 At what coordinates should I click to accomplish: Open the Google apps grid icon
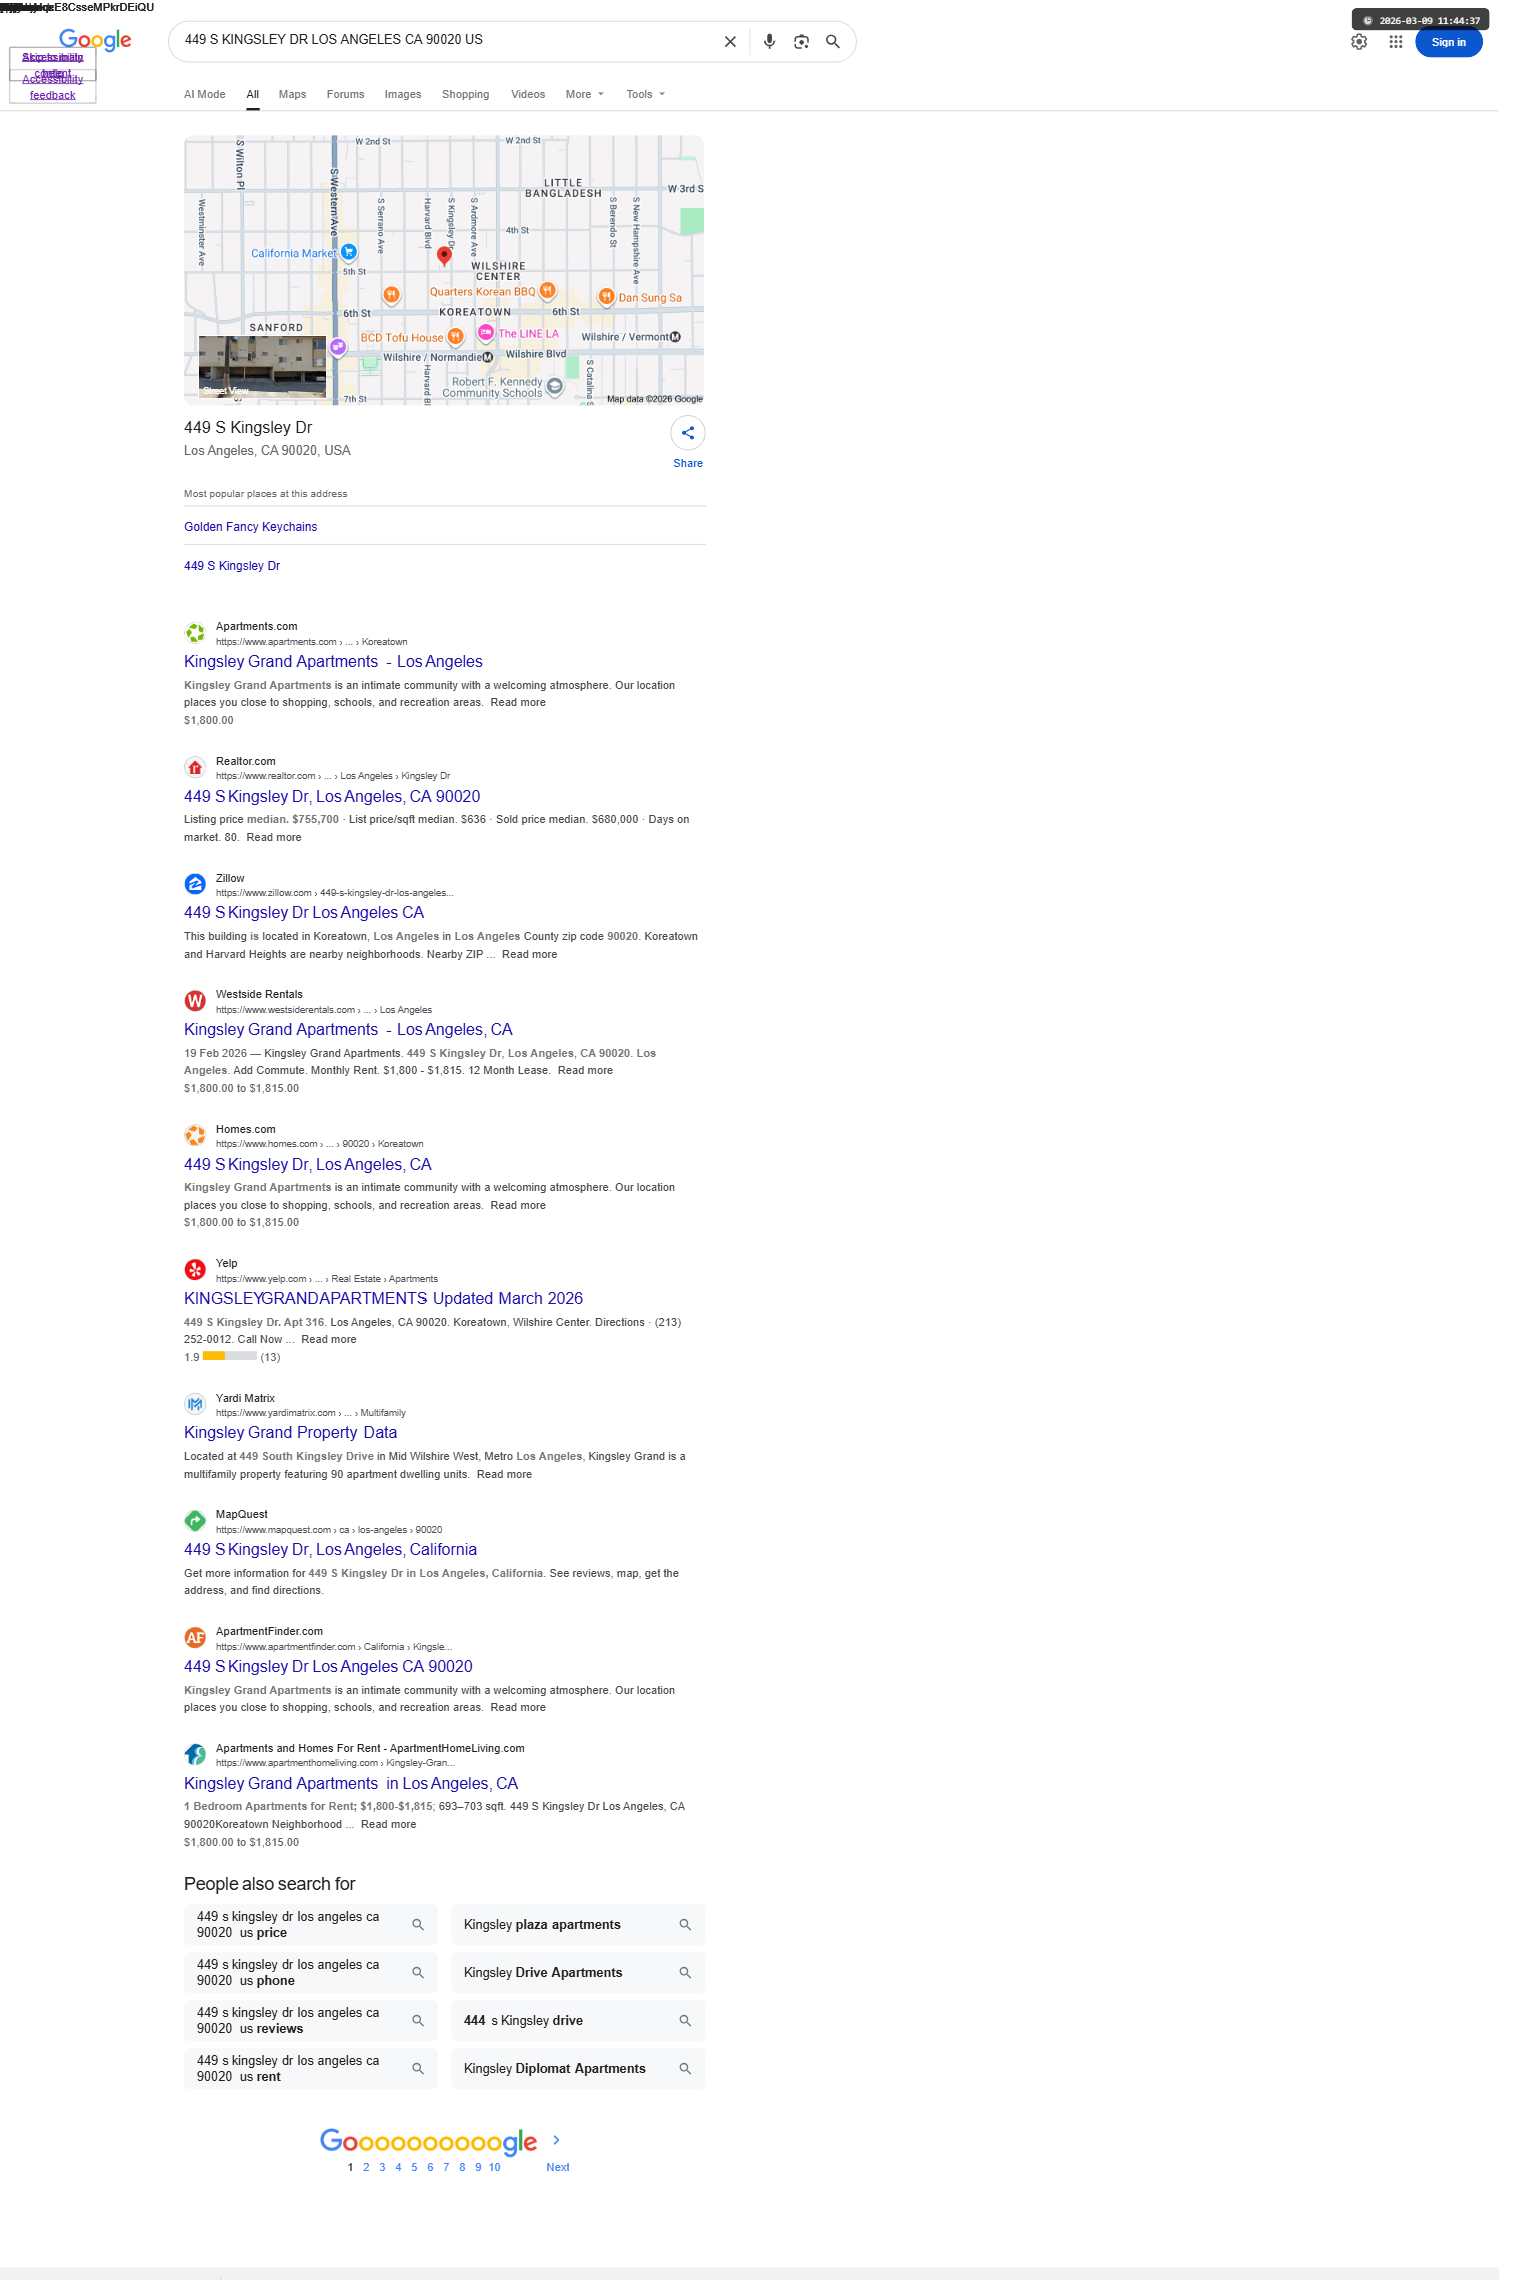1396,42
